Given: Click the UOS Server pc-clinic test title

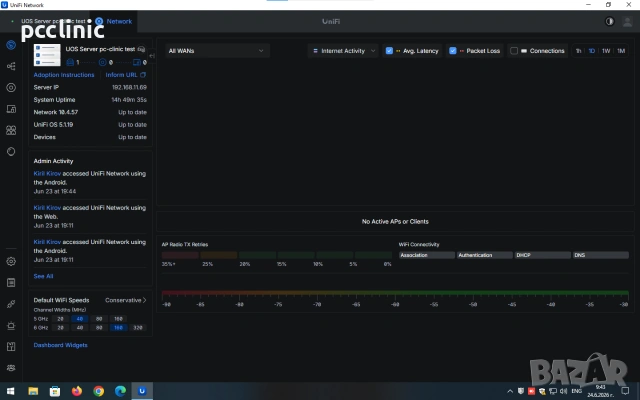Looking at the screenshot, I should click(100, 49).
